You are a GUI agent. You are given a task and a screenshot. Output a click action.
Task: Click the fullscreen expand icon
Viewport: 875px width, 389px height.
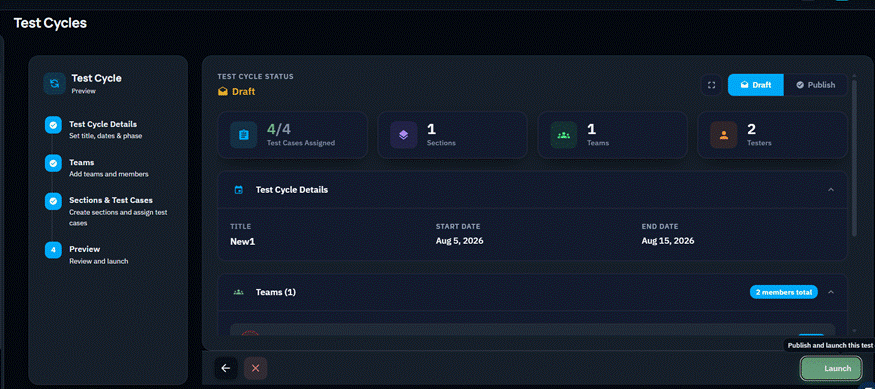coord(711,85)
